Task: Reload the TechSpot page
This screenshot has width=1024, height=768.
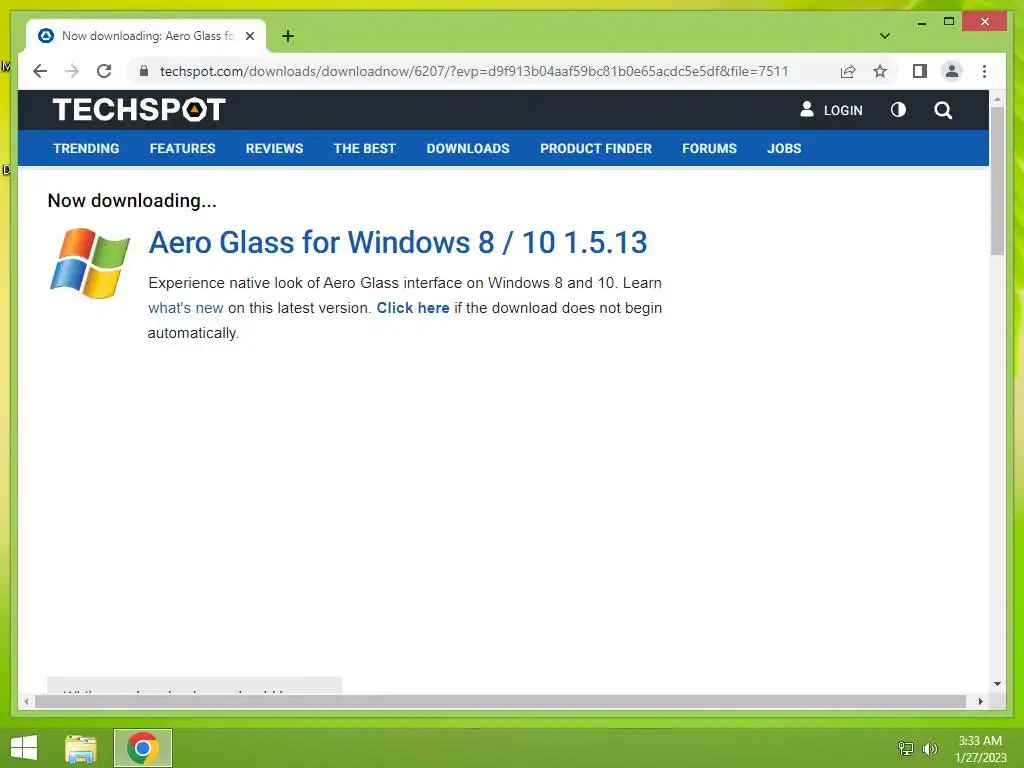Action: pyautogui.click(x=104, y=71)
